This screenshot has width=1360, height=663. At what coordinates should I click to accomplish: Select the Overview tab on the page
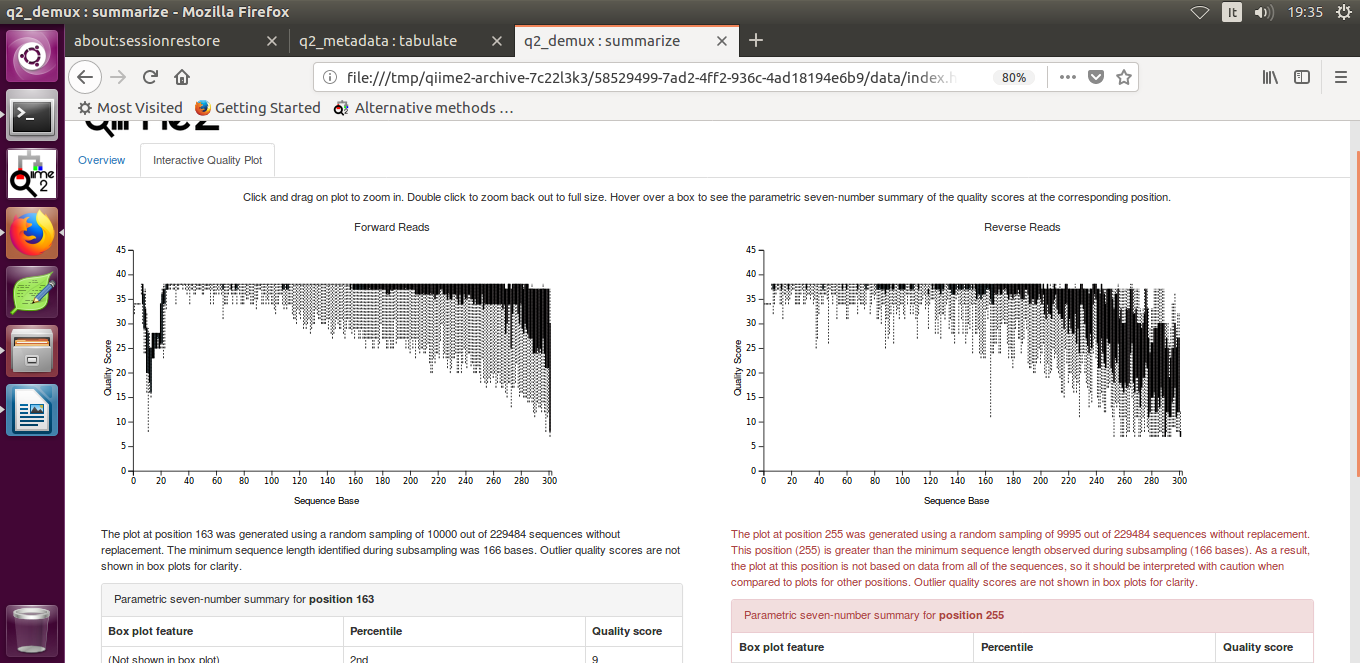coord(101,160)
